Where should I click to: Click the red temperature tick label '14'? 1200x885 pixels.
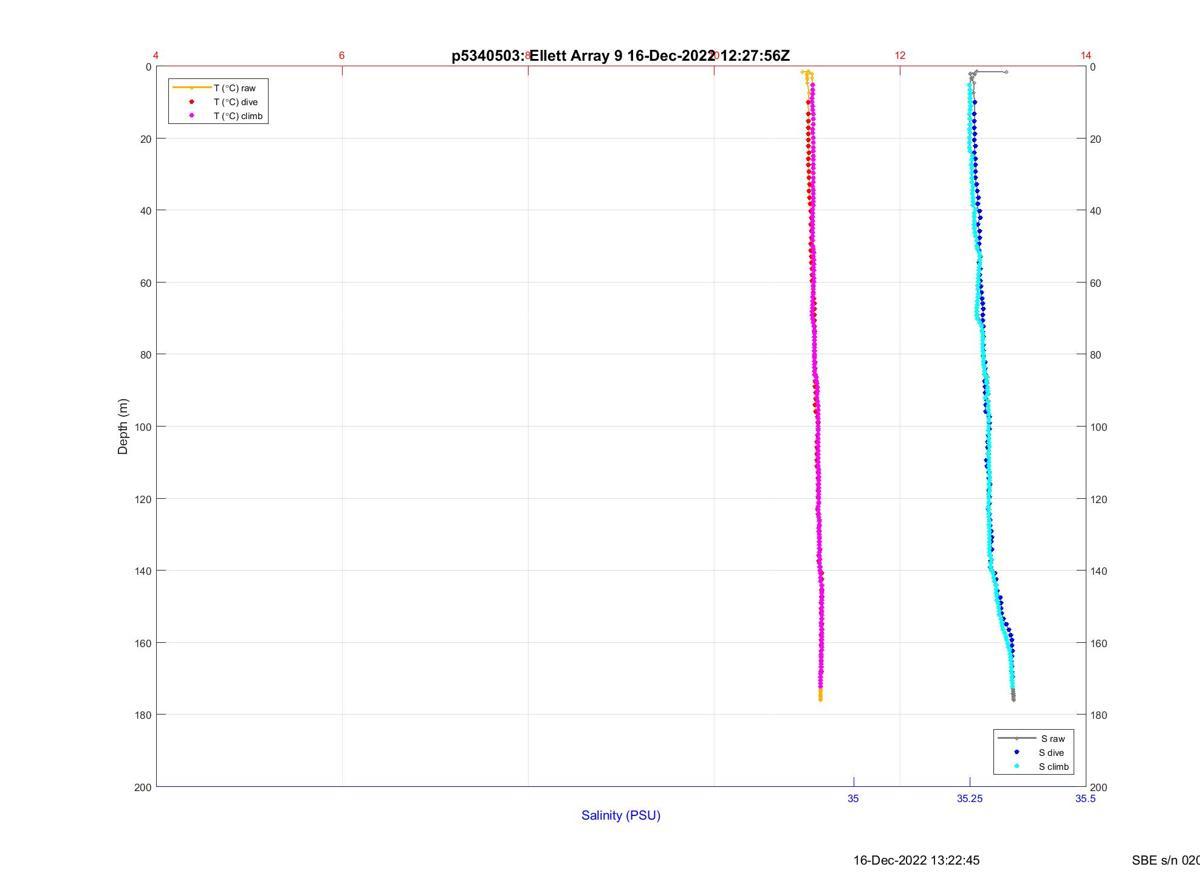point(1086,55)
